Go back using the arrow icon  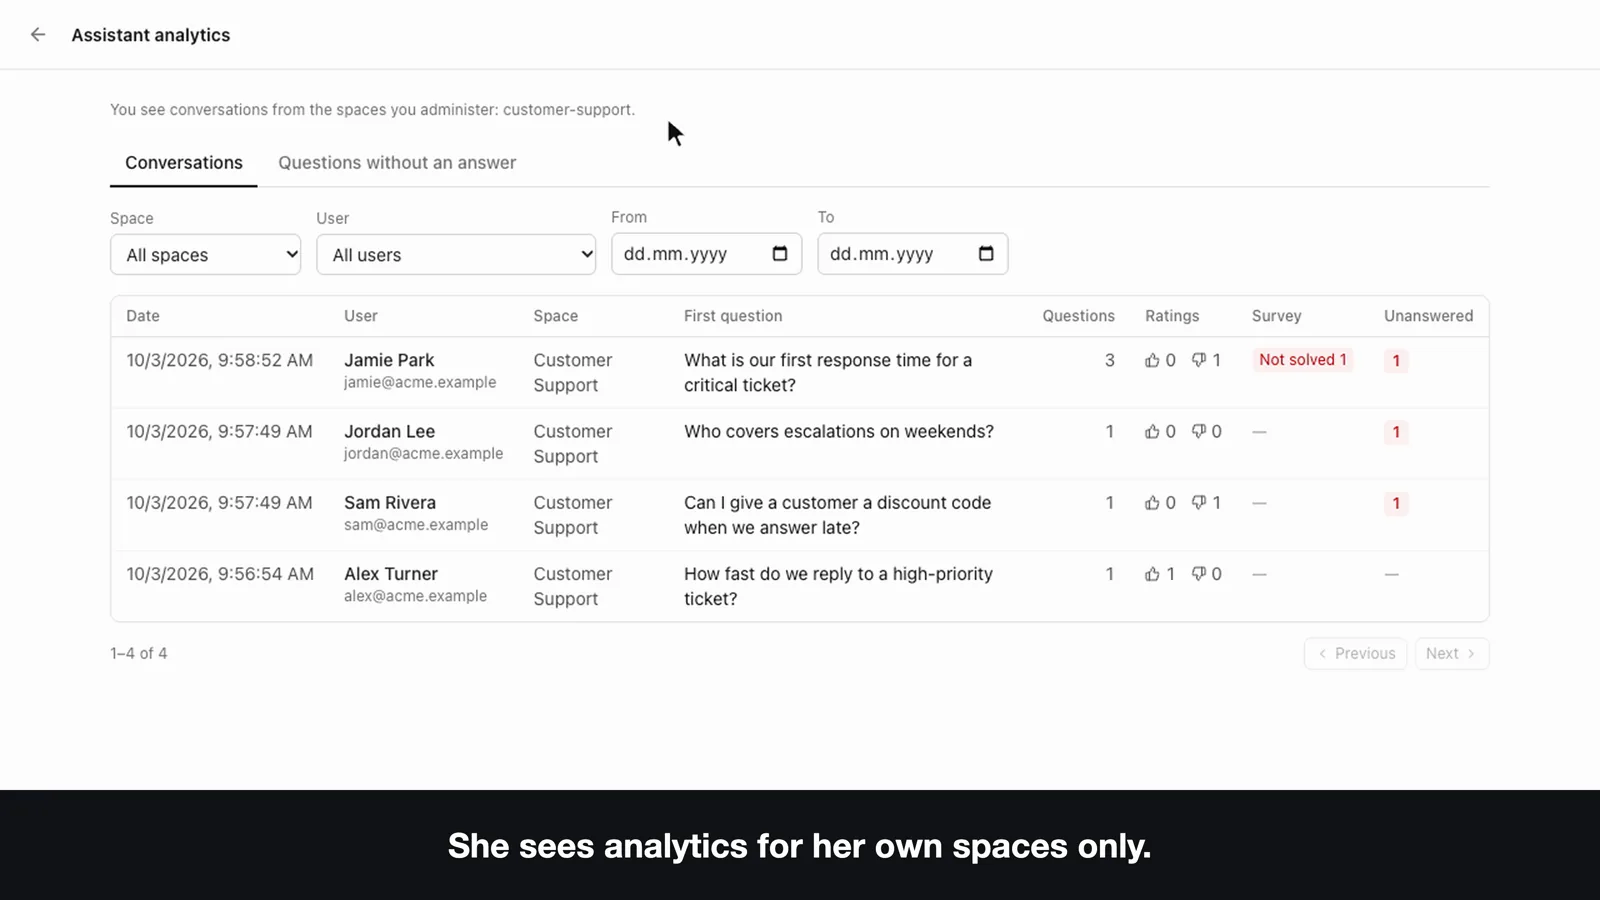38,35
